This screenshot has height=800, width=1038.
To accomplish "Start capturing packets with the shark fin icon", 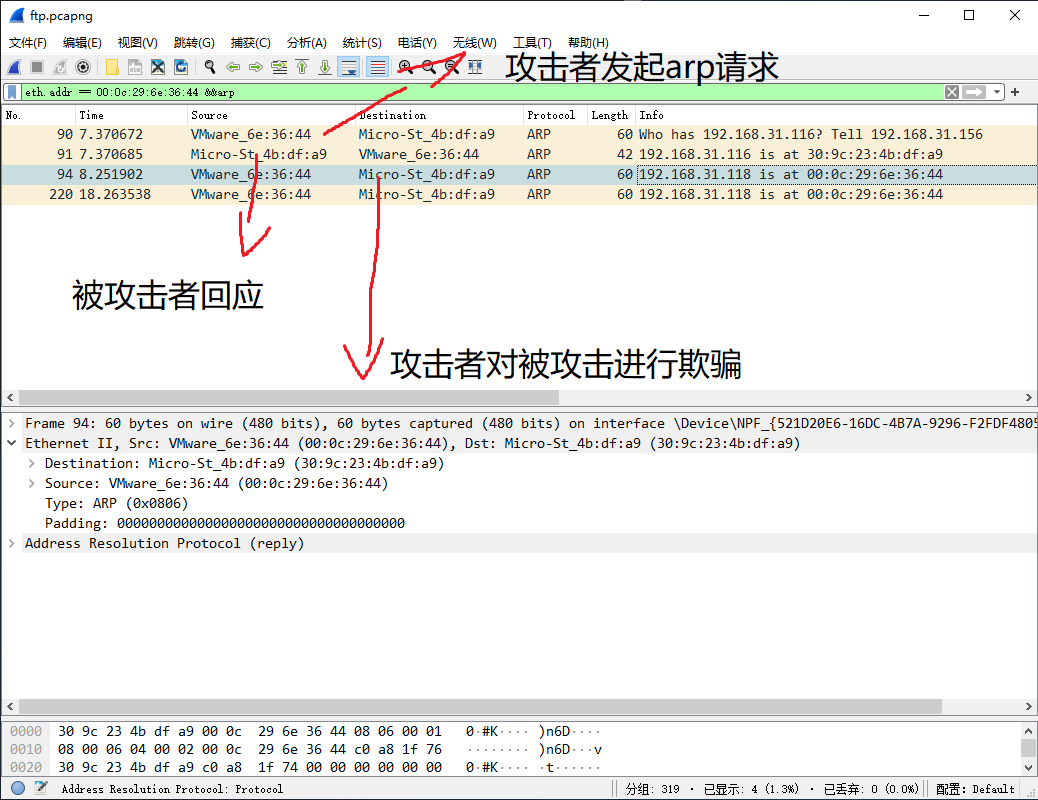I will 15,67.
